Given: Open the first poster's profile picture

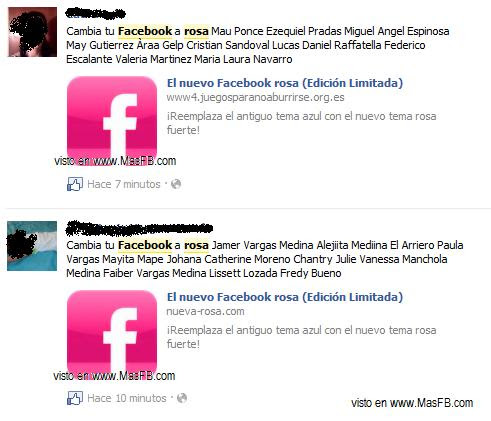Looking at the screenshot, I should [x=32, y=32].
